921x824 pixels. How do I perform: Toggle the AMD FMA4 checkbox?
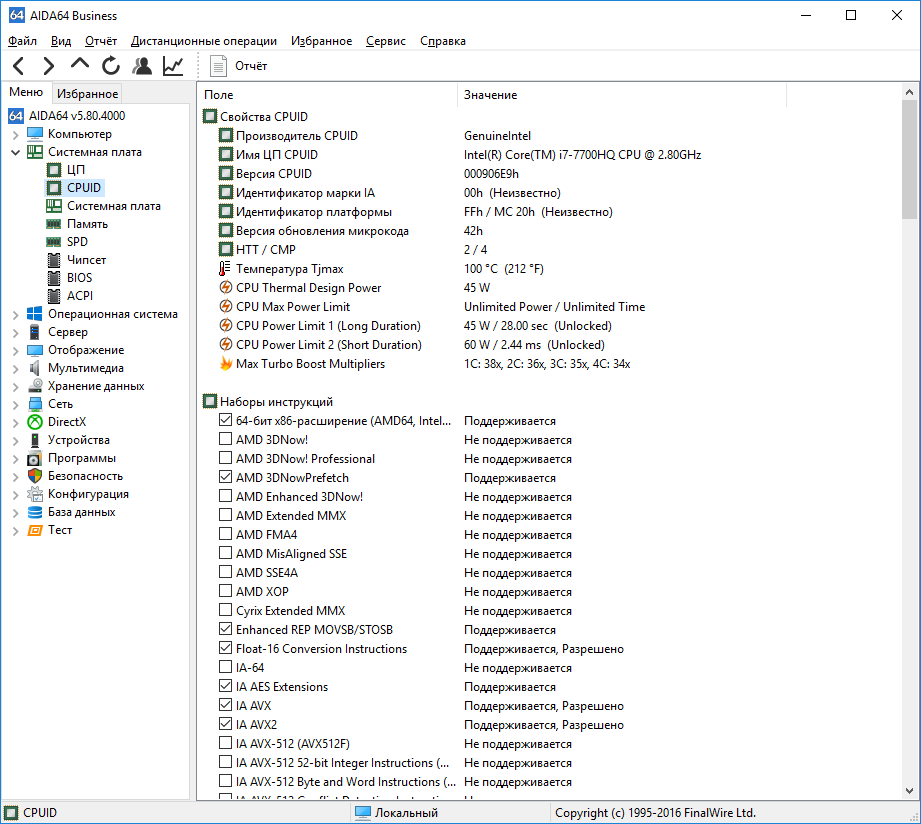coord(225,534)
